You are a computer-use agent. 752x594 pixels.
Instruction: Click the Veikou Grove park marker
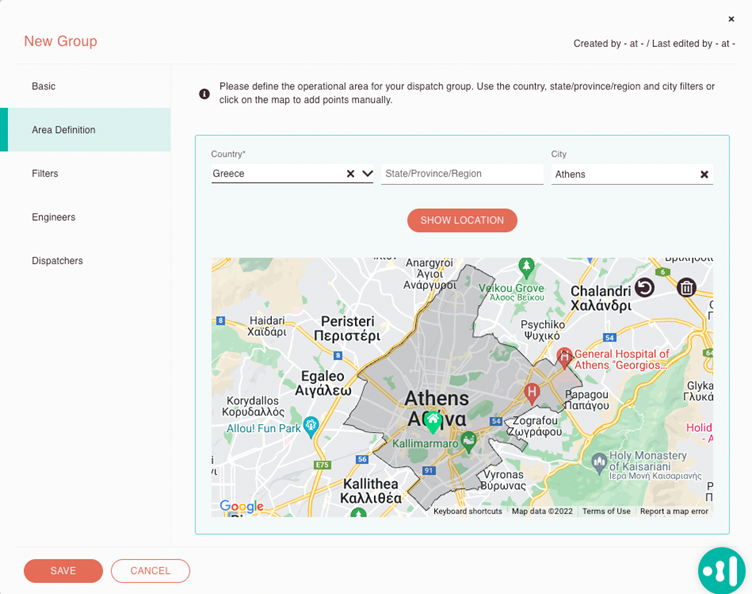(x=526, y=267)
